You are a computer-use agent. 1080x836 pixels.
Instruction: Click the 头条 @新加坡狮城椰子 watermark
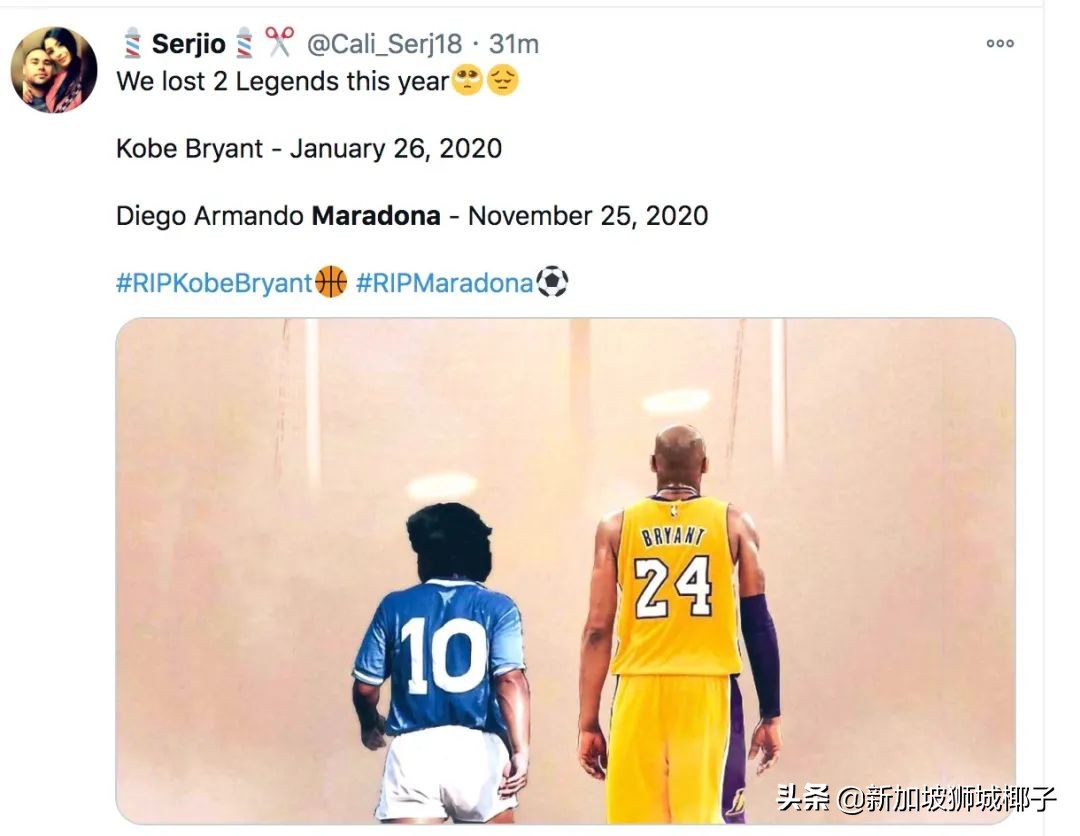click(916, 798)
